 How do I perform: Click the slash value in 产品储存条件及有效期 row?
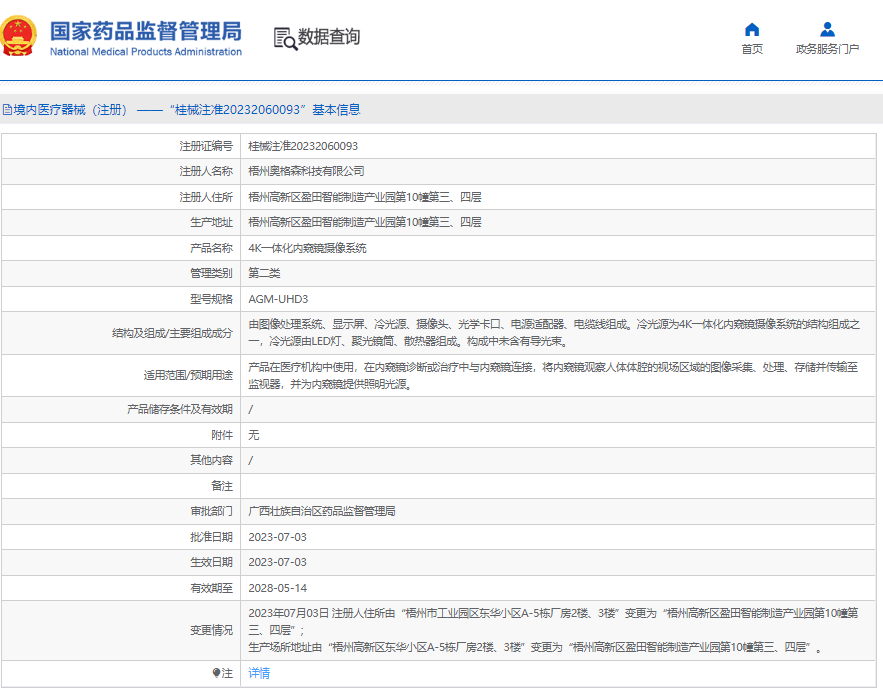tap(251, 410)
